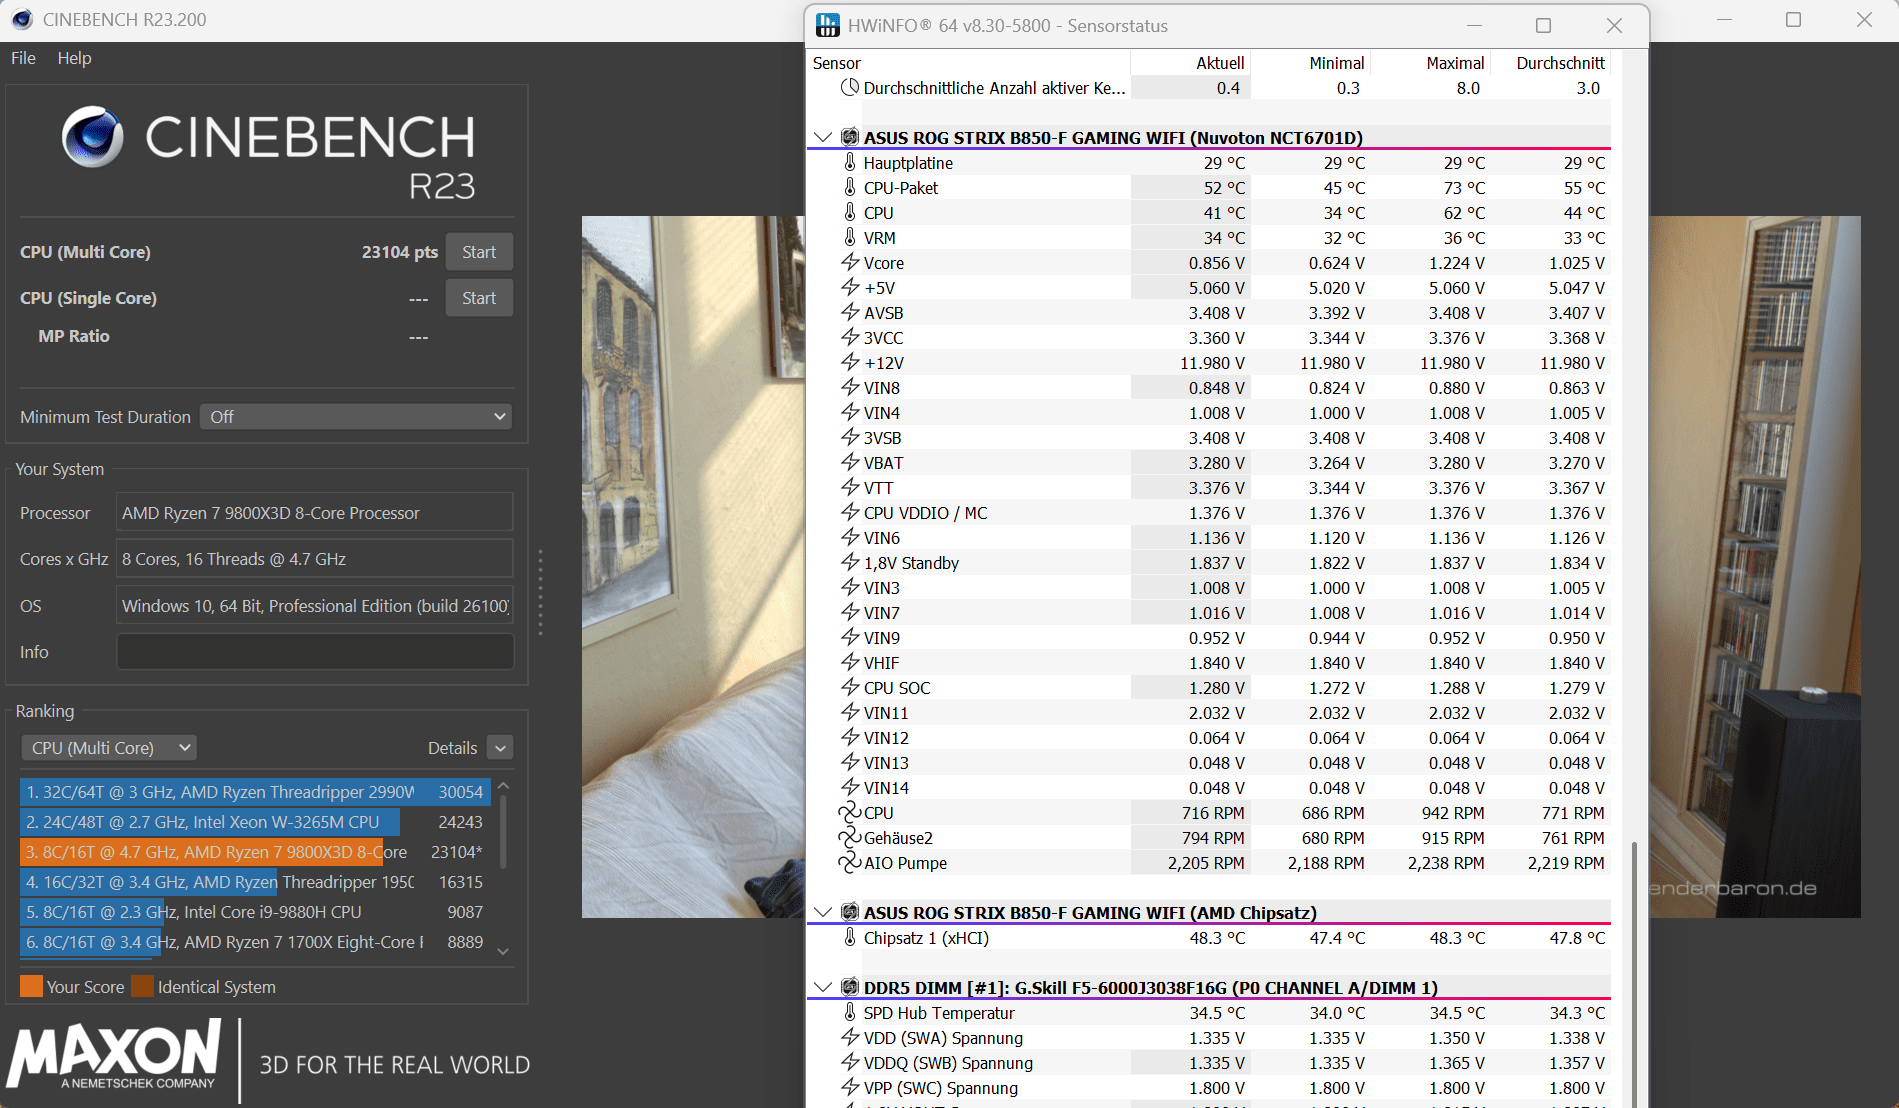This screenshot has height=1108, width=1899.
Task: Click the voltage bolt icon next to +12V
Action: tap(850, 362)
